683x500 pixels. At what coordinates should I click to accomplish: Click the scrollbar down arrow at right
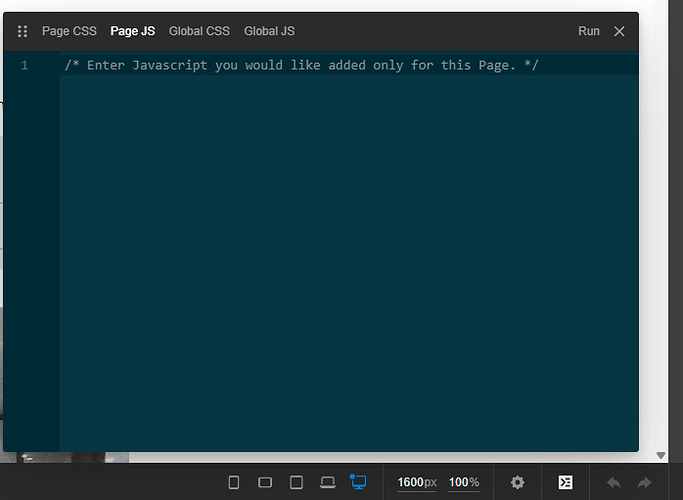(x=661, y=455)
